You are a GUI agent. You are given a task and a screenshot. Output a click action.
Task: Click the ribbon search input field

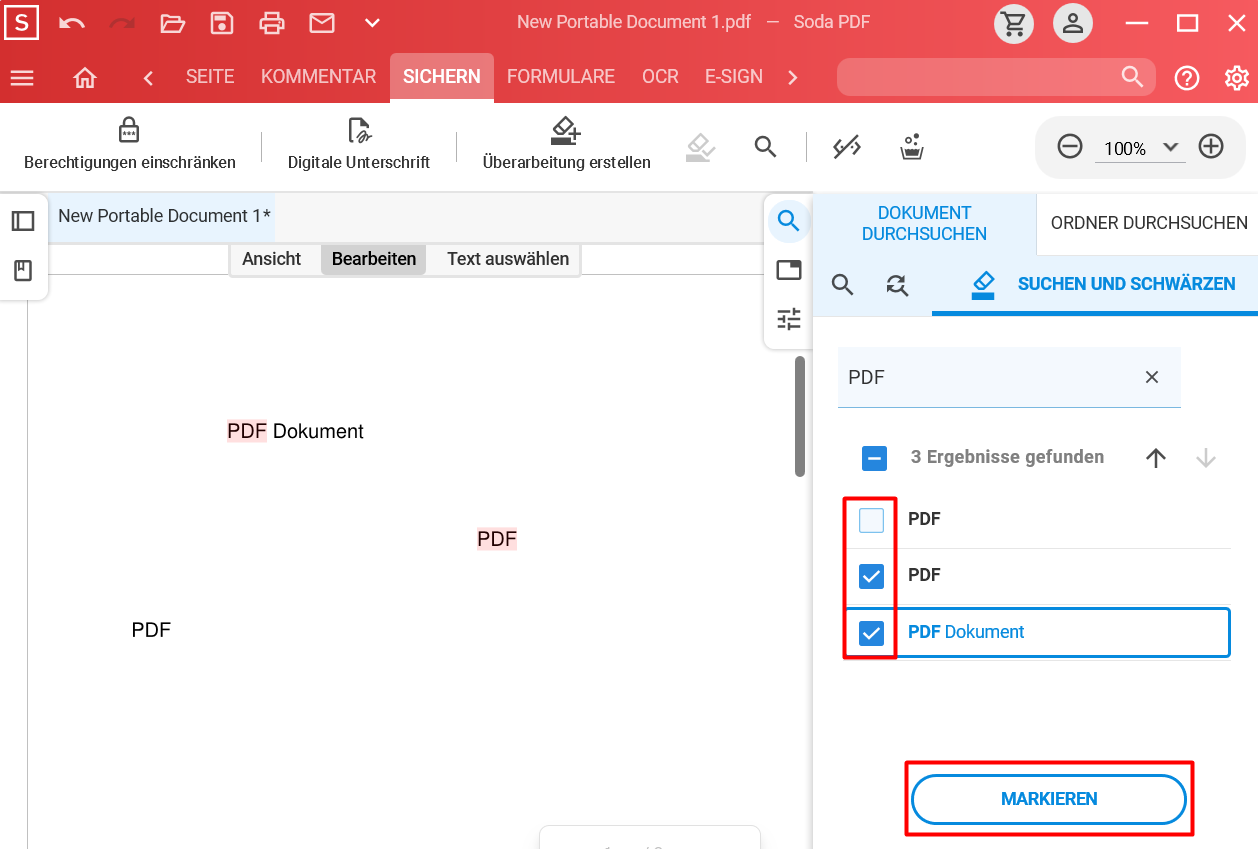[x=996, y=77]
